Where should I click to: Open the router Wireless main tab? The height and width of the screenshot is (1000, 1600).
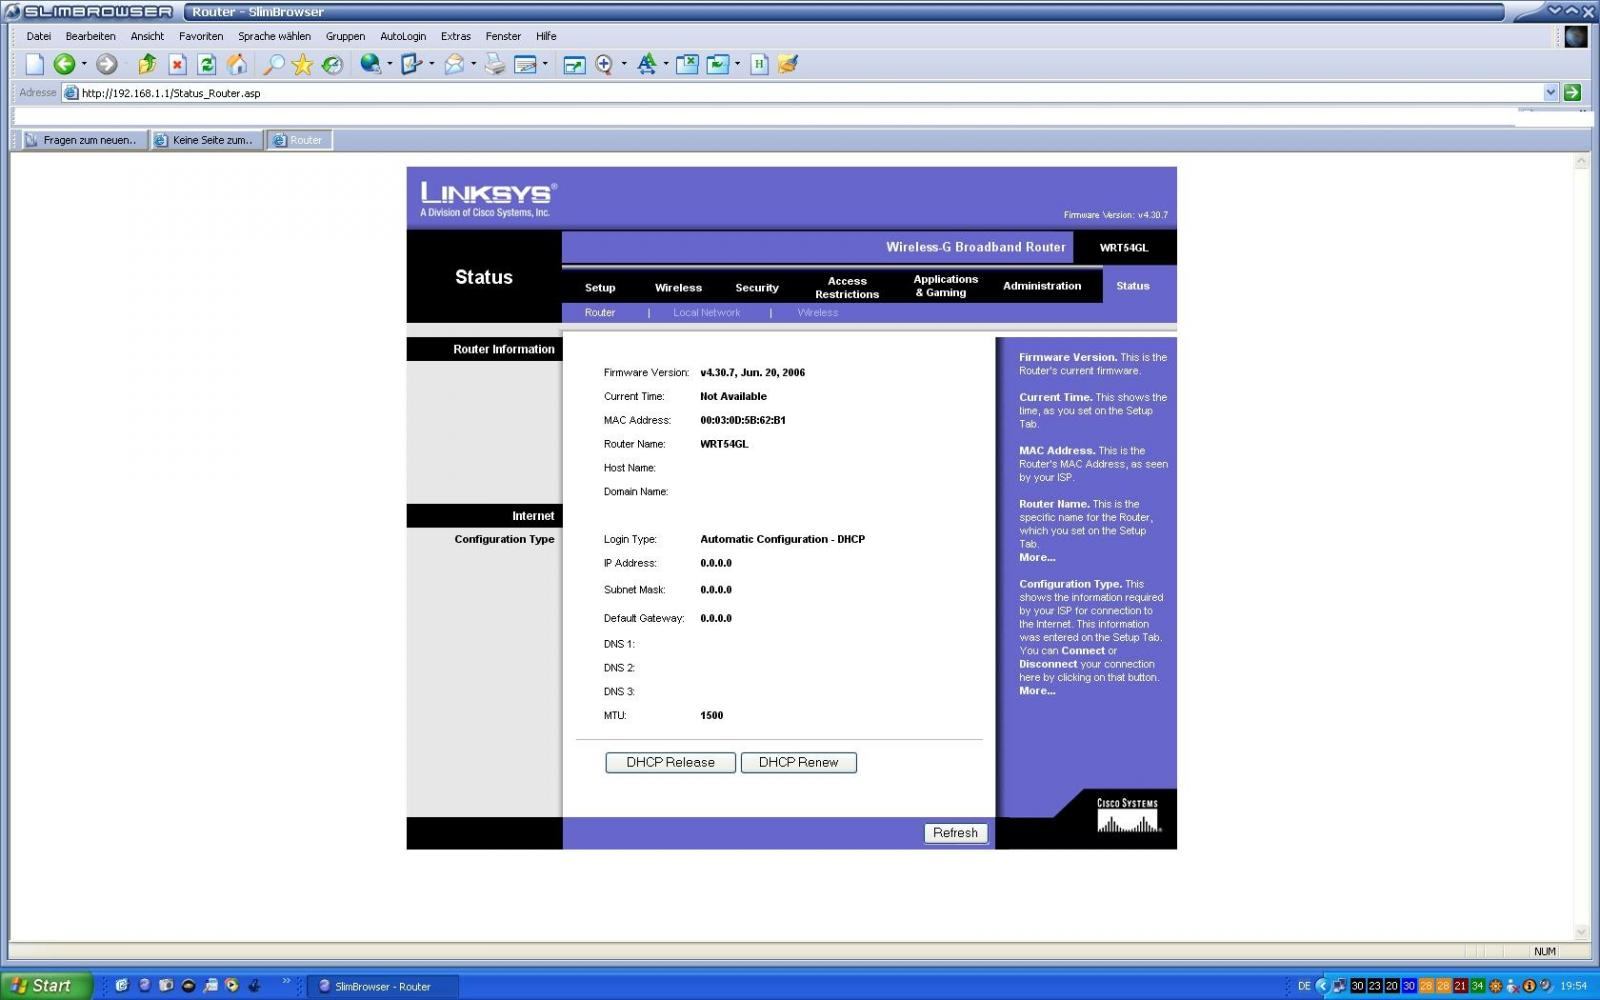click(x=678, y=287)
